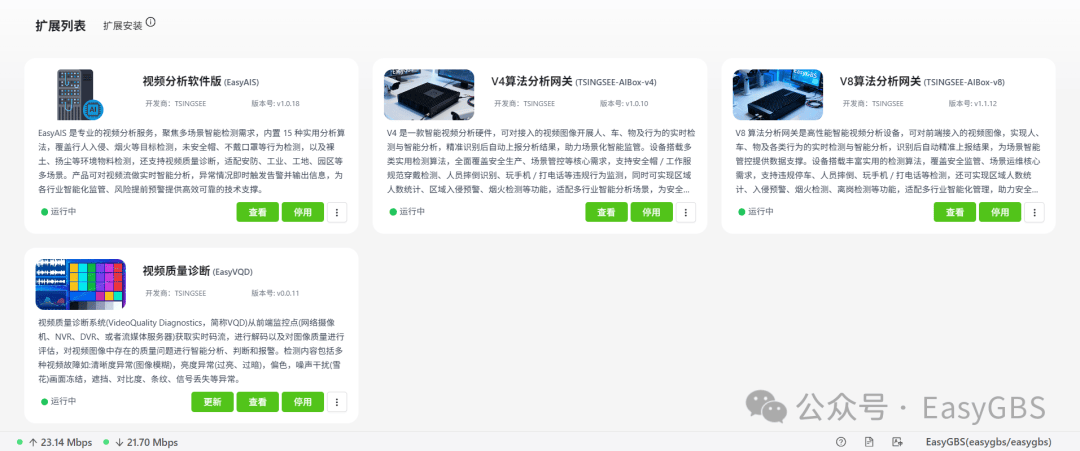
Task: Click the 视频质量诊断 title text
Action: click(x=176, y=271)
